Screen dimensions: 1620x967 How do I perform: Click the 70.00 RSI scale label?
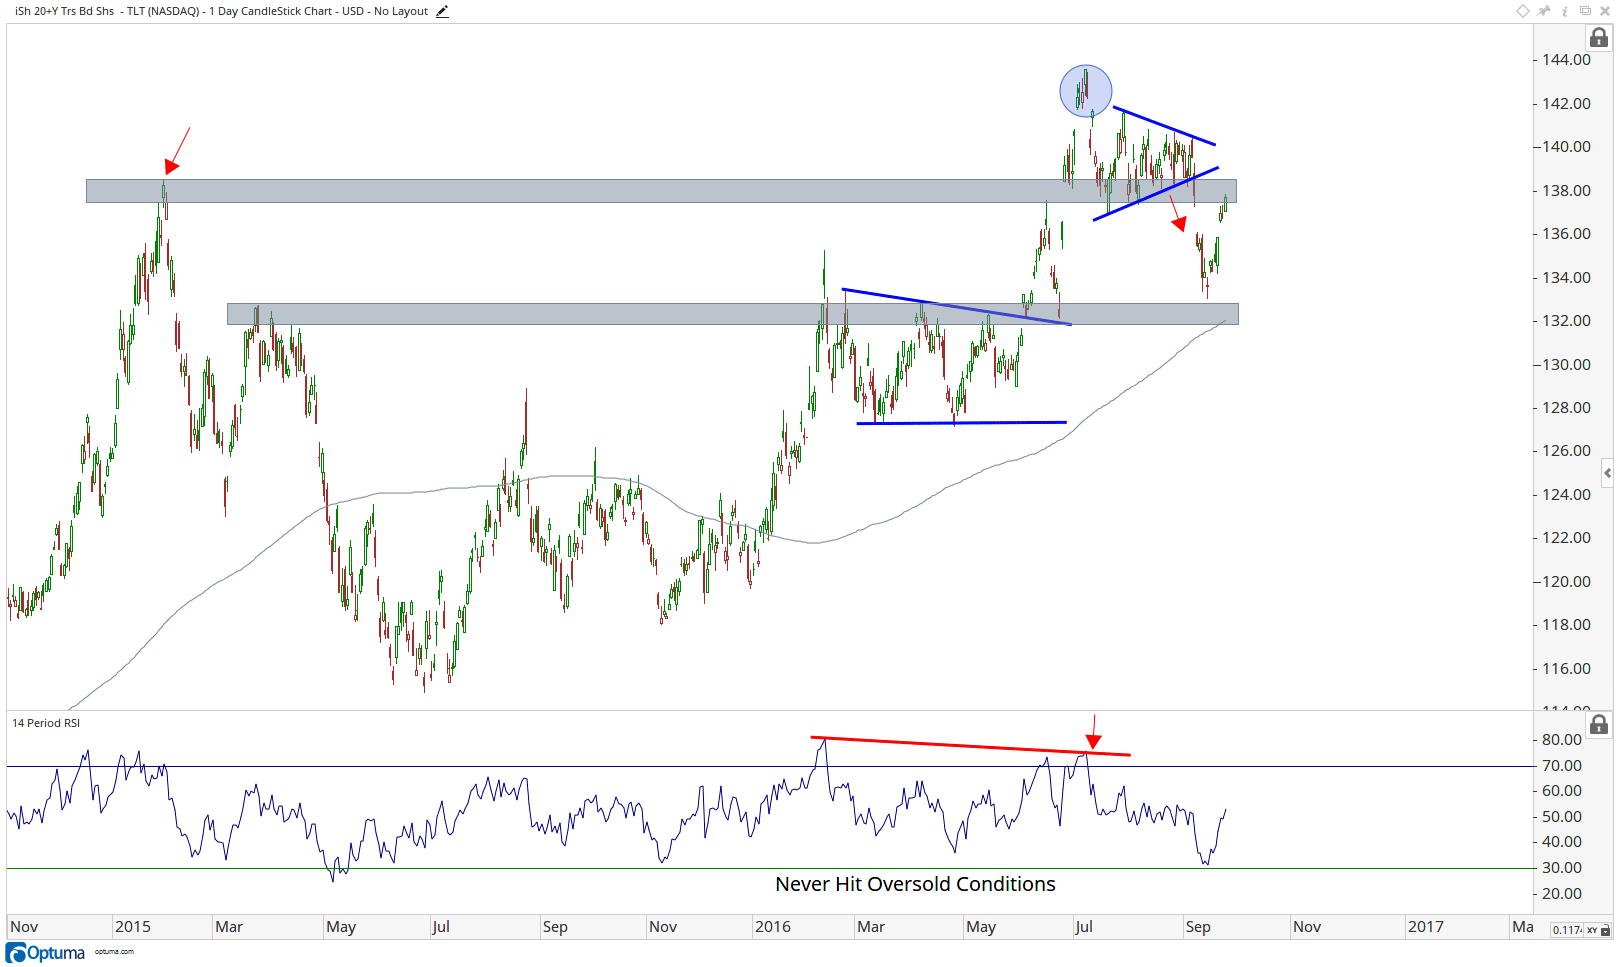(1562, 766)
